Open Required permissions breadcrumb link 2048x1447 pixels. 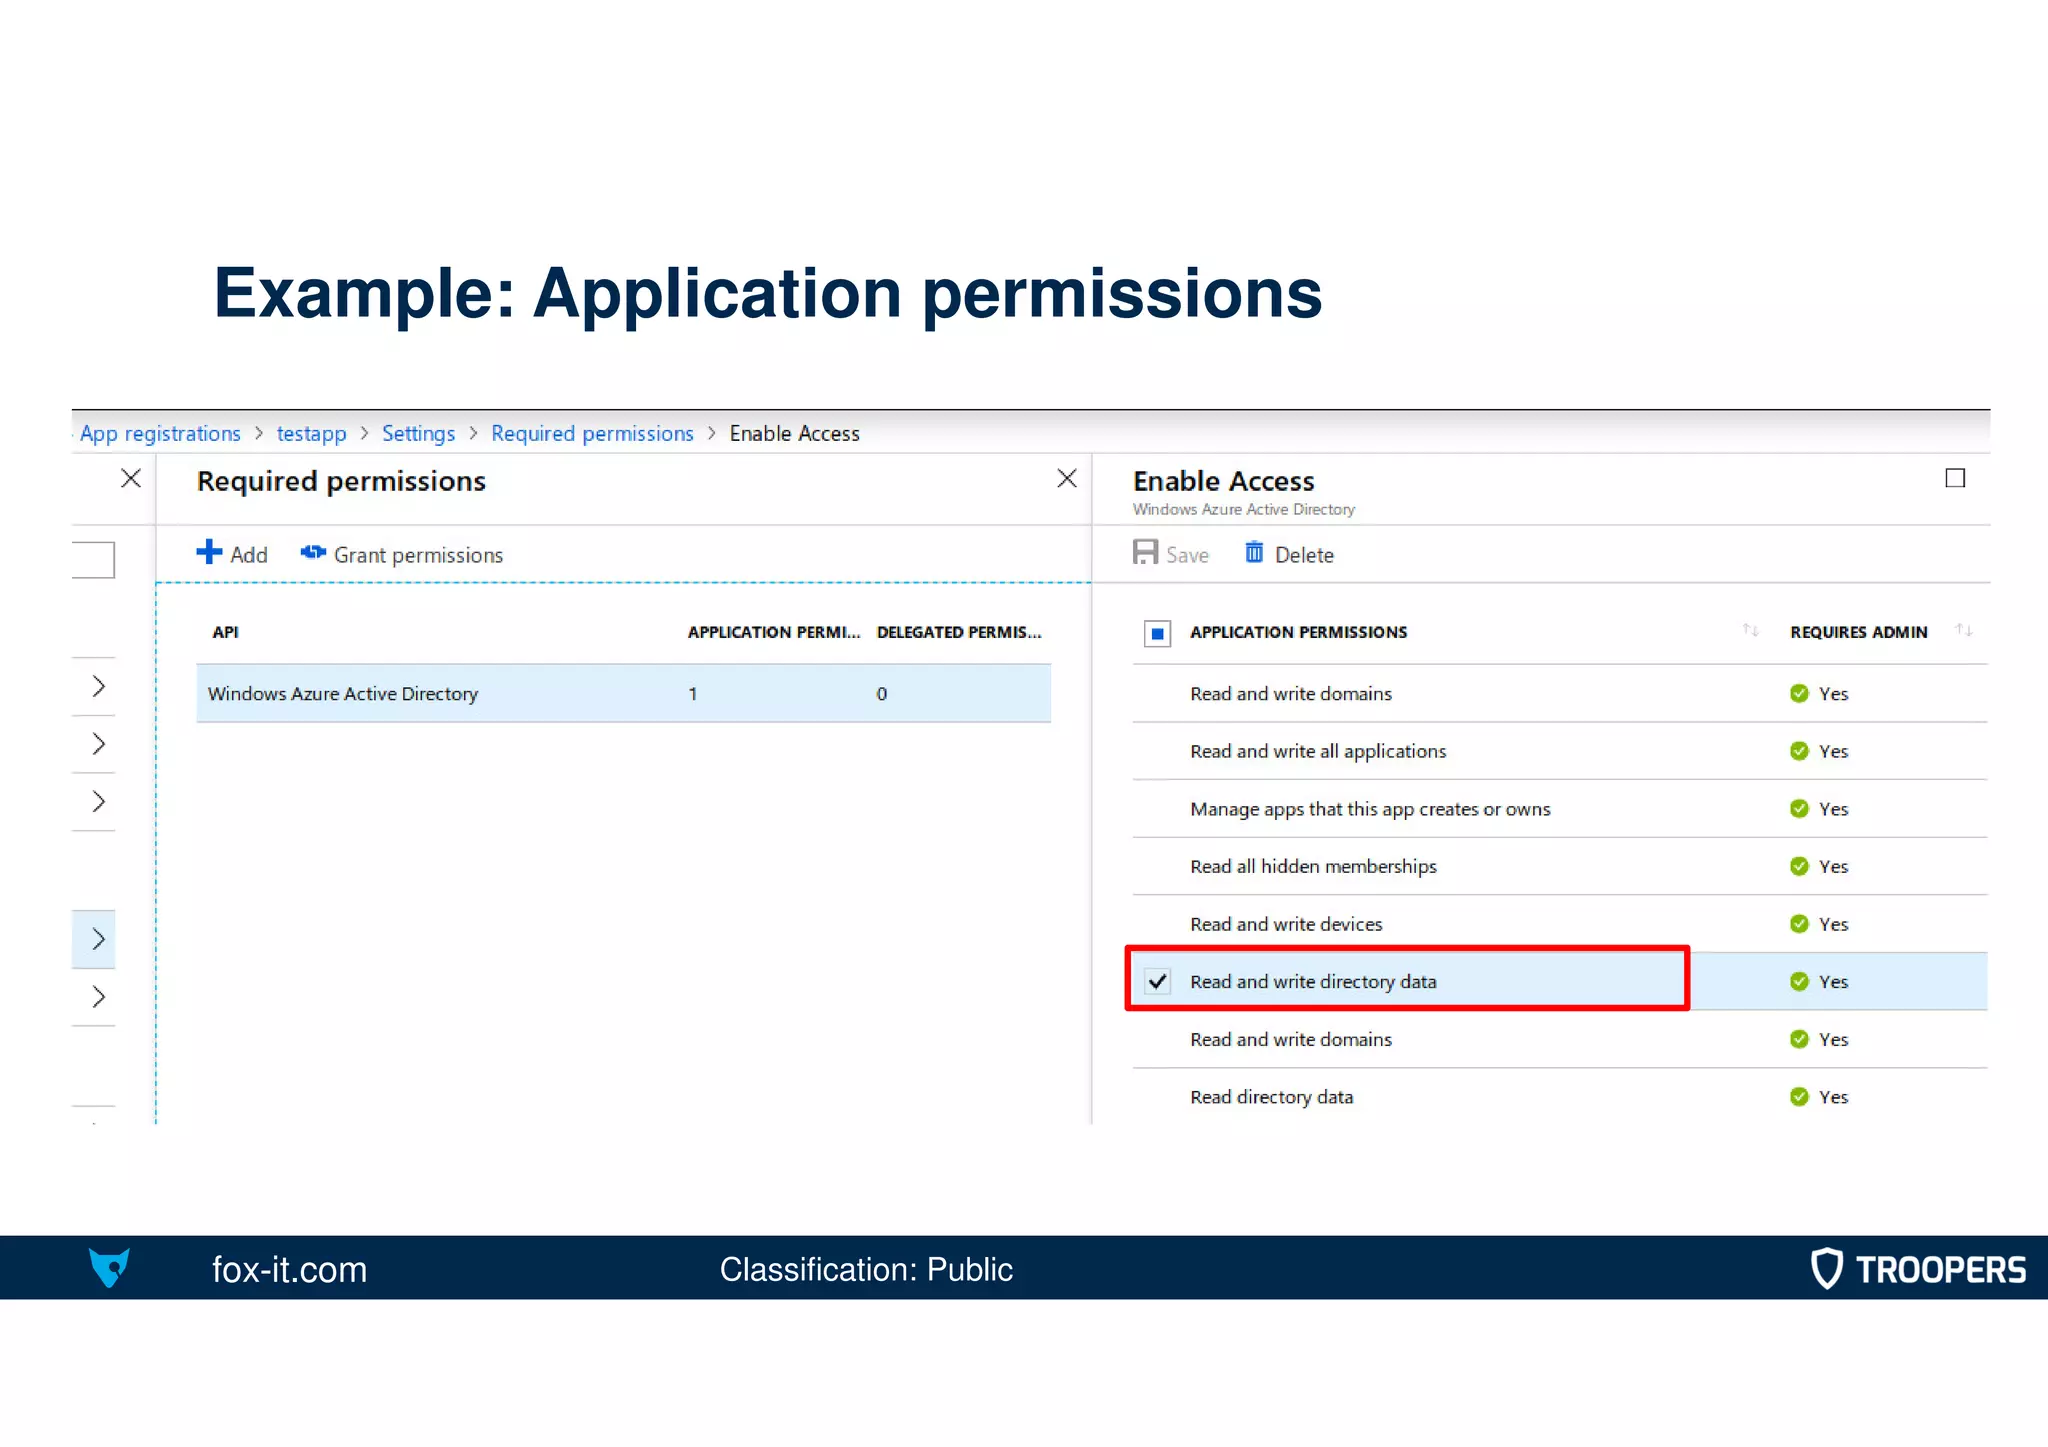click(x=592, y=433)
